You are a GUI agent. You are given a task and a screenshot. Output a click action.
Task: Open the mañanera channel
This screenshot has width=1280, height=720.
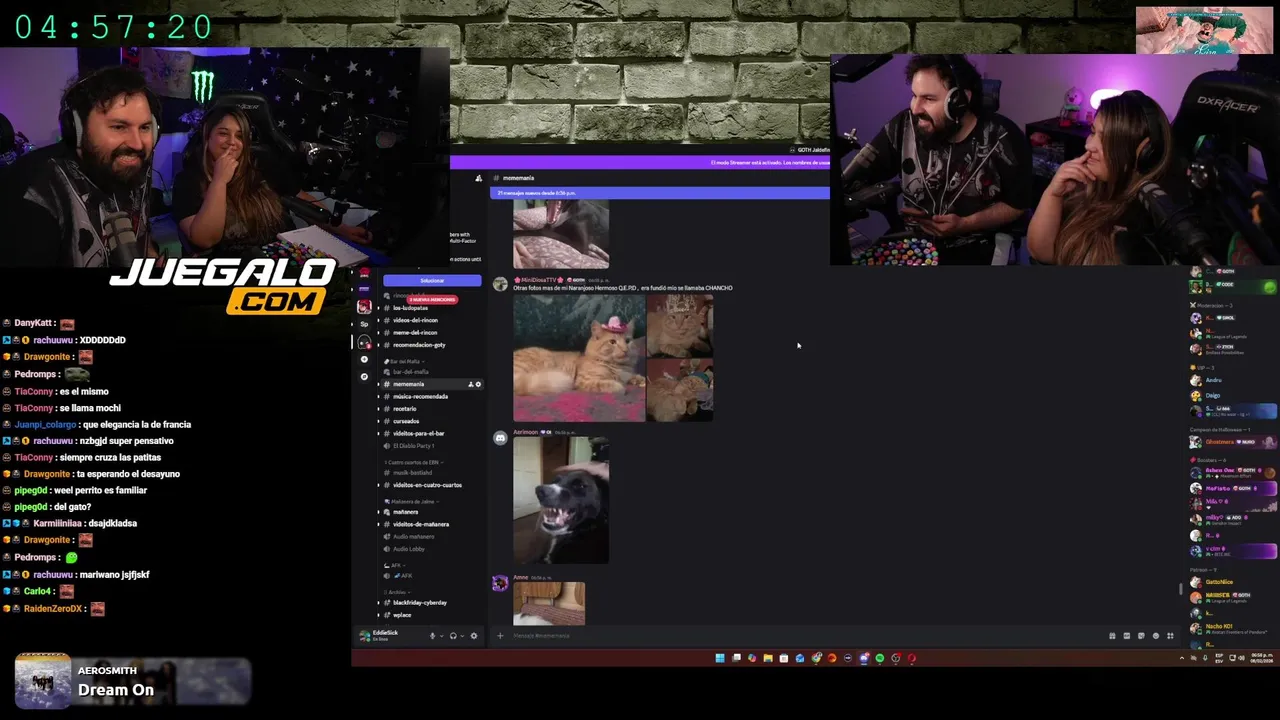pyautogui.click(x=405, y=512)
